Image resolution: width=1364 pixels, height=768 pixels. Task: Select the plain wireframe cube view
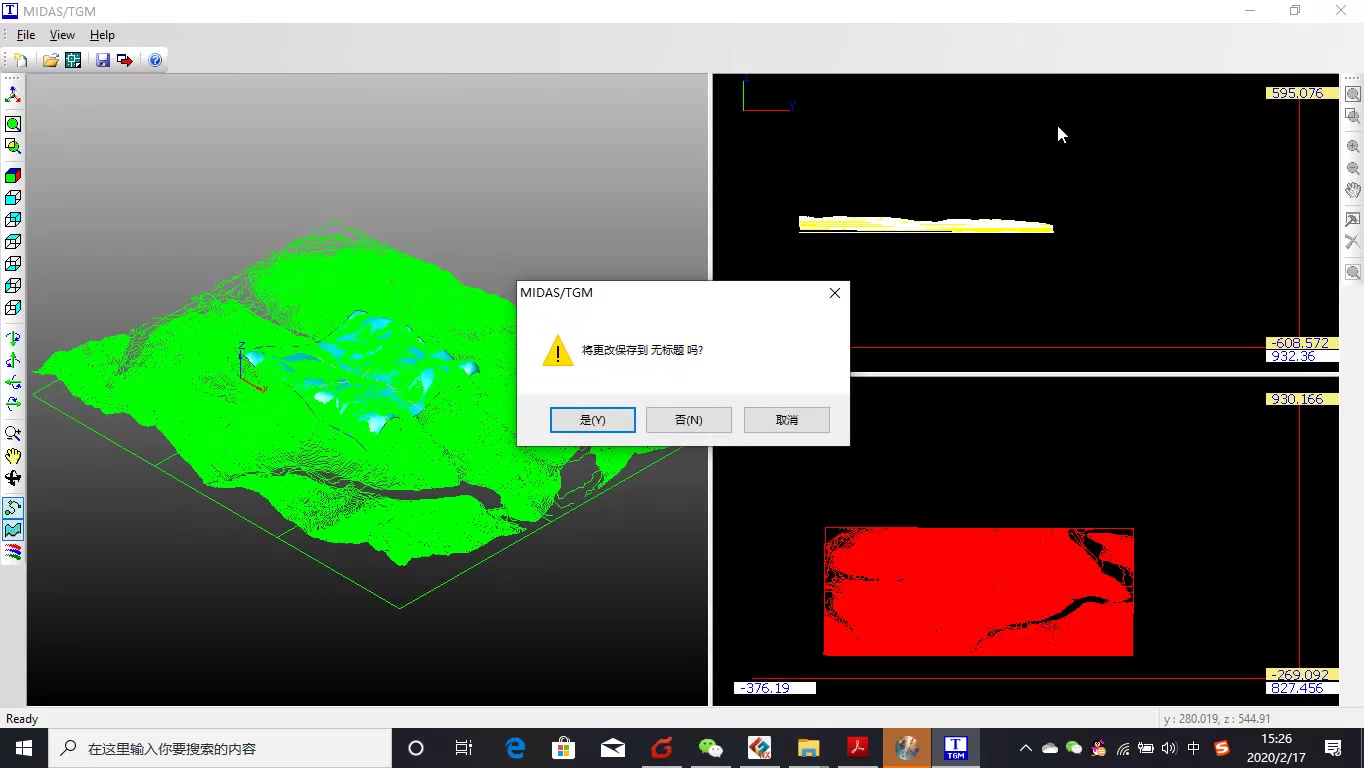pyautogui.click(x=13, y=308)
